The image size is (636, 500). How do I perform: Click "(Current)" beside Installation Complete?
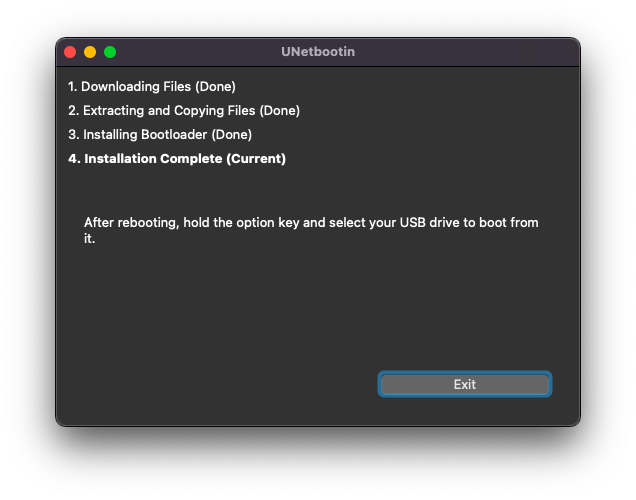(256, 159)
